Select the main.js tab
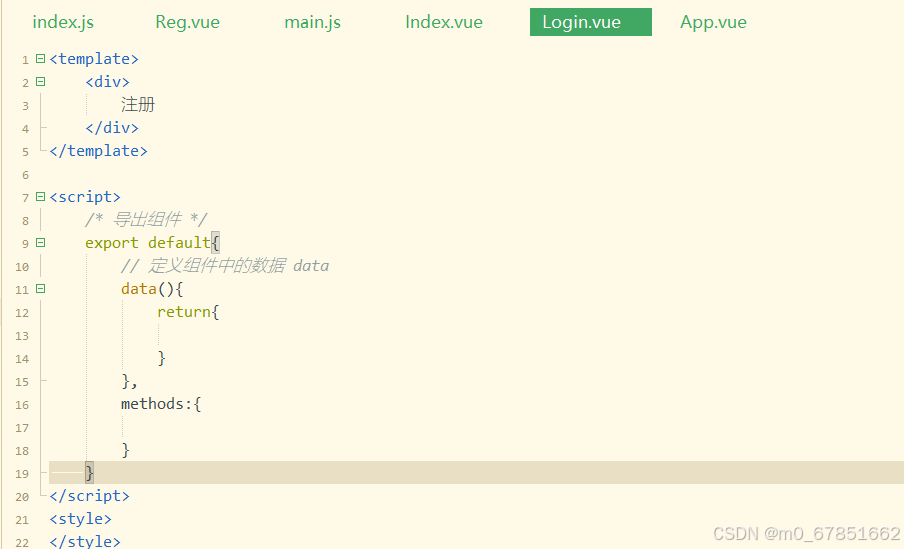Image resolution: width=904 pixels, height=549 pixels. click(312, 22)
